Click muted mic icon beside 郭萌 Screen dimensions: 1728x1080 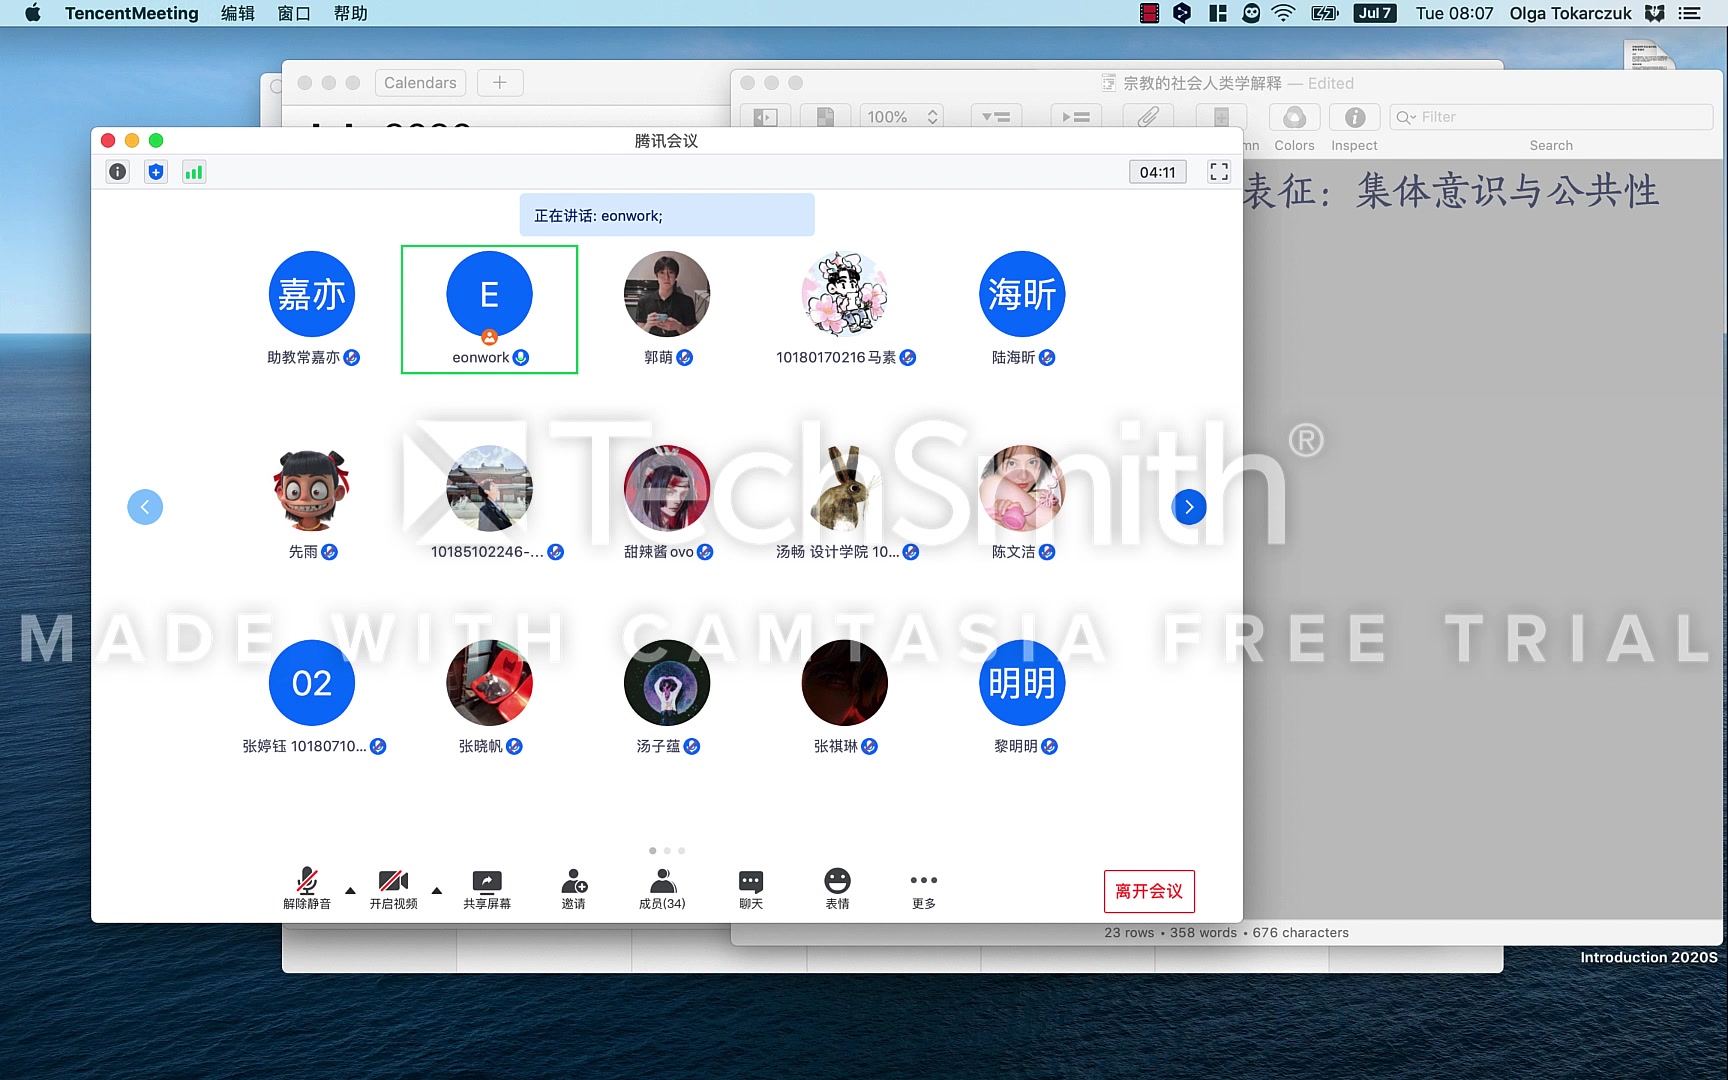click(x=685, y=358)
